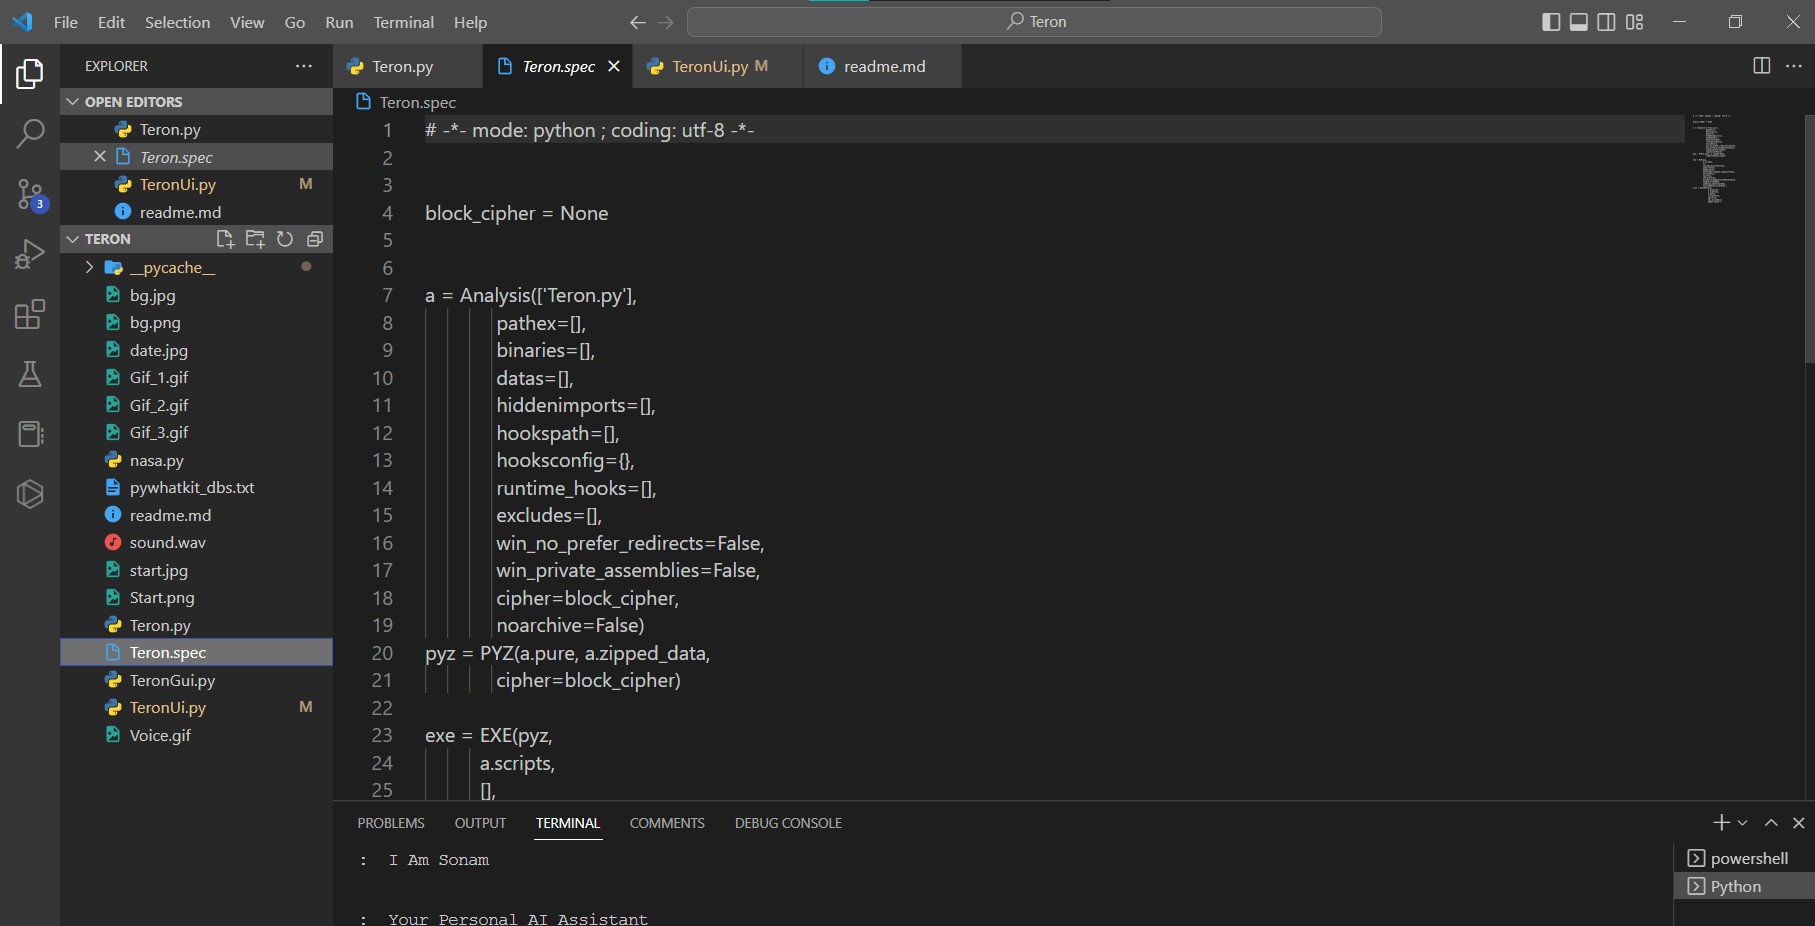1815x926 pixels.
Task: Split the editor to the right
Action: pos(1761,66)
